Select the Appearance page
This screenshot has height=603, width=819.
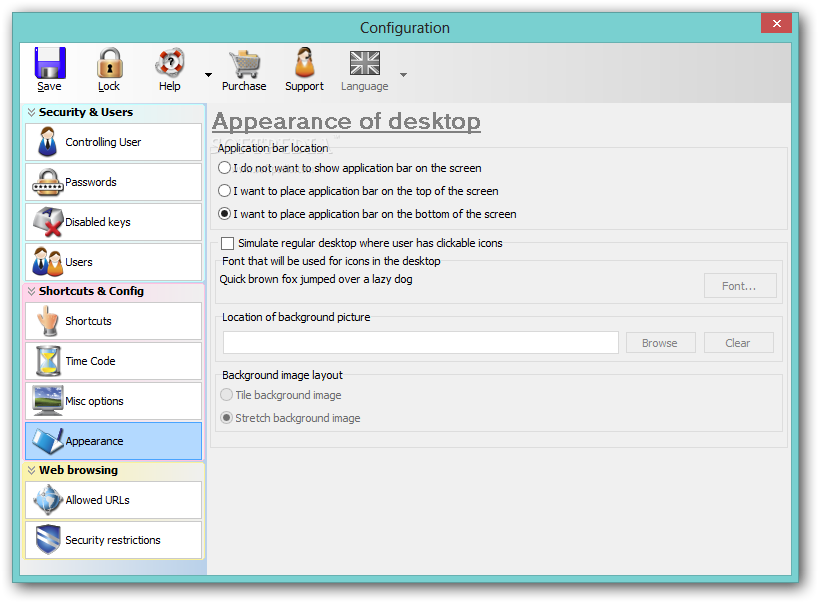(113, 441)
